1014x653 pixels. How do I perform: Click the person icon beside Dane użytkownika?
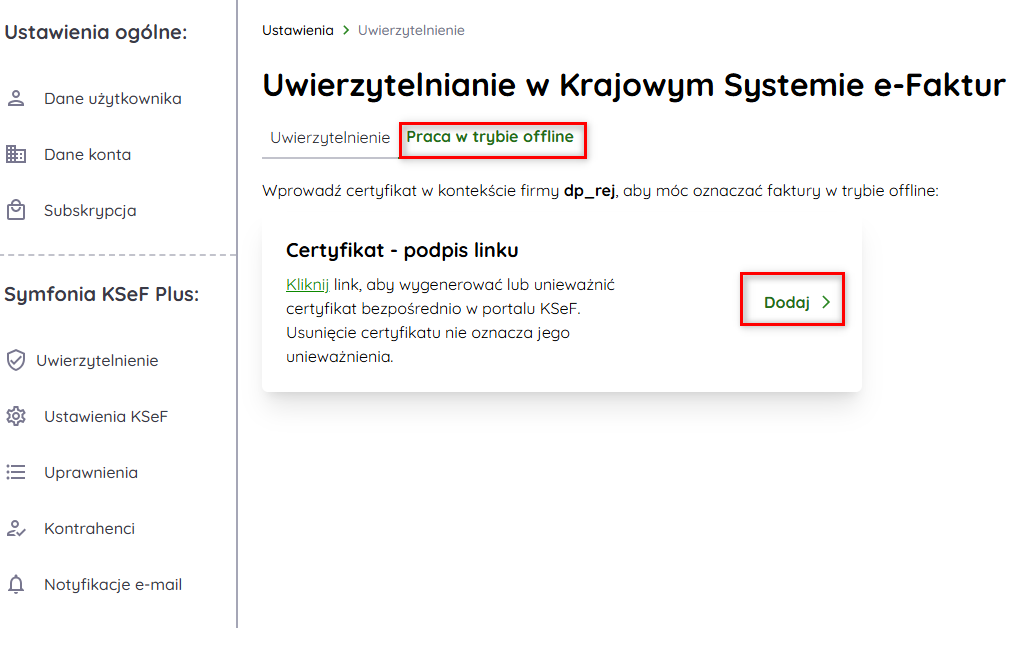tap(16, 98)
